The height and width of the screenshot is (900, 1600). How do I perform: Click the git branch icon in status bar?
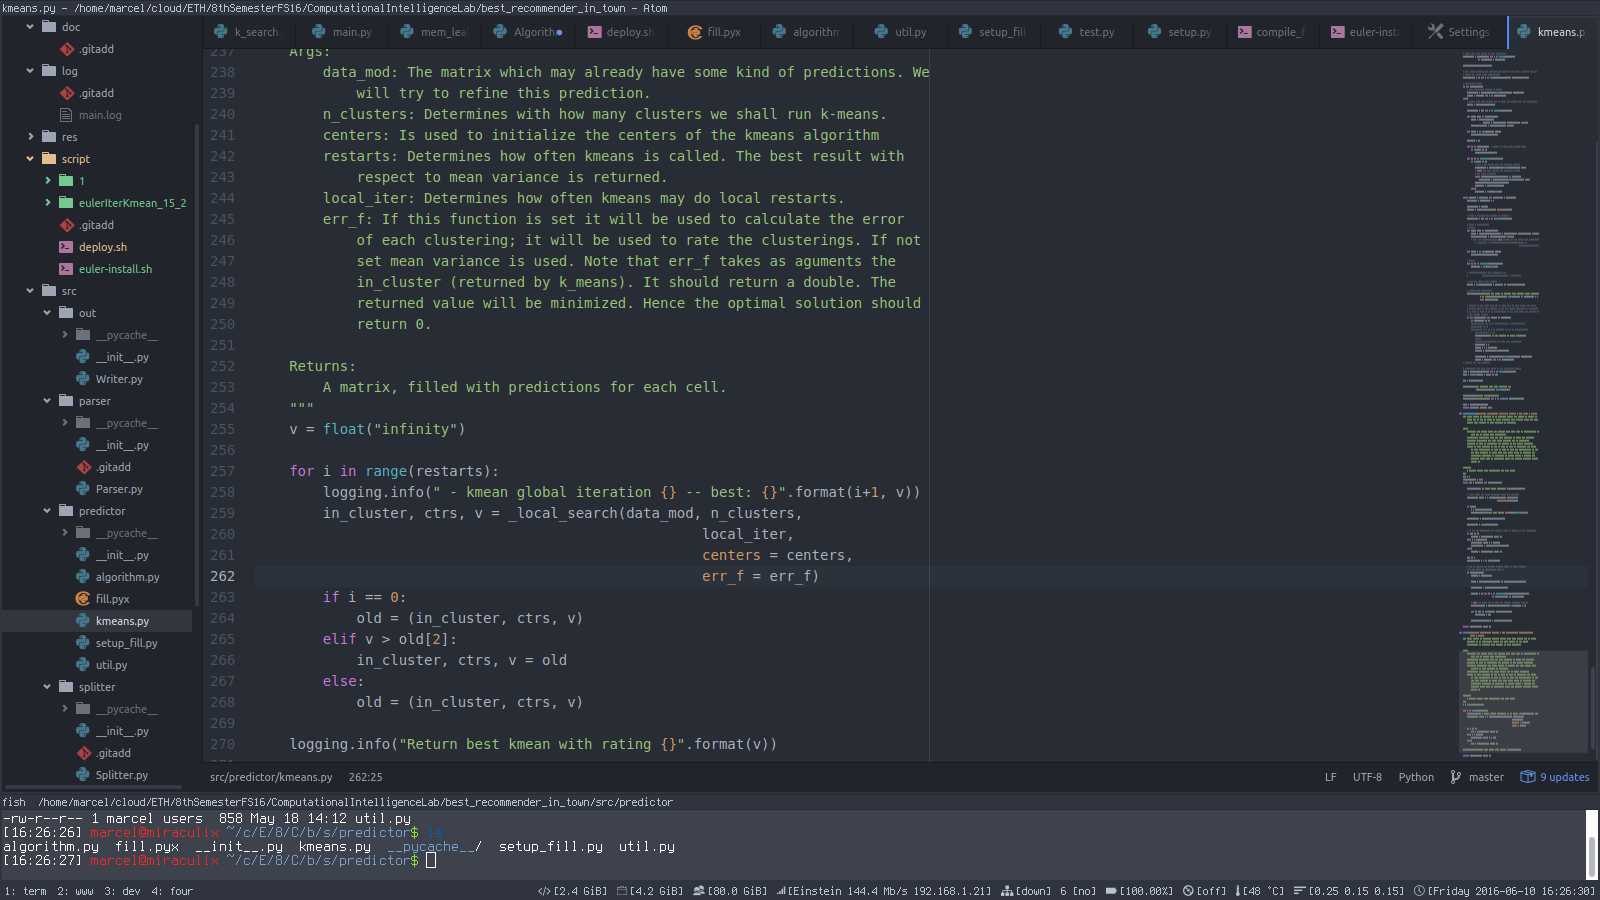click(1455, 777)
